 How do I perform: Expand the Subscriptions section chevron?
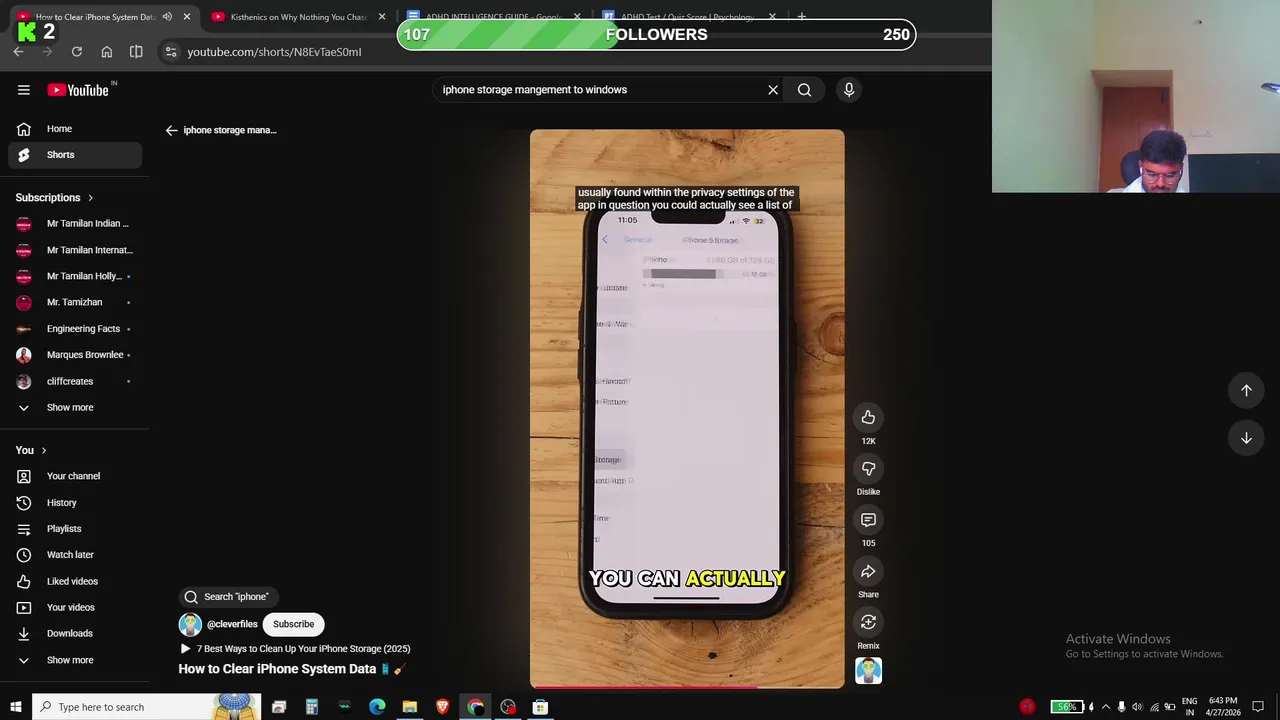[90, 198]
